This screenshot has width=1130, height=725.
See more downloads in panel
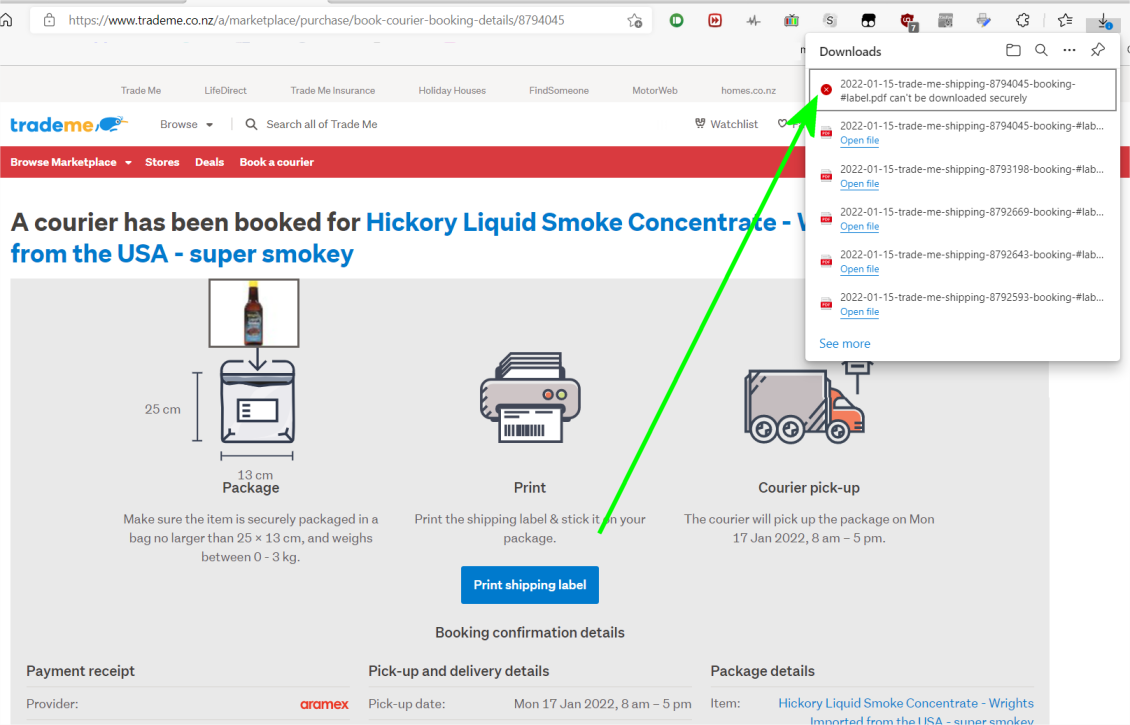844,343
